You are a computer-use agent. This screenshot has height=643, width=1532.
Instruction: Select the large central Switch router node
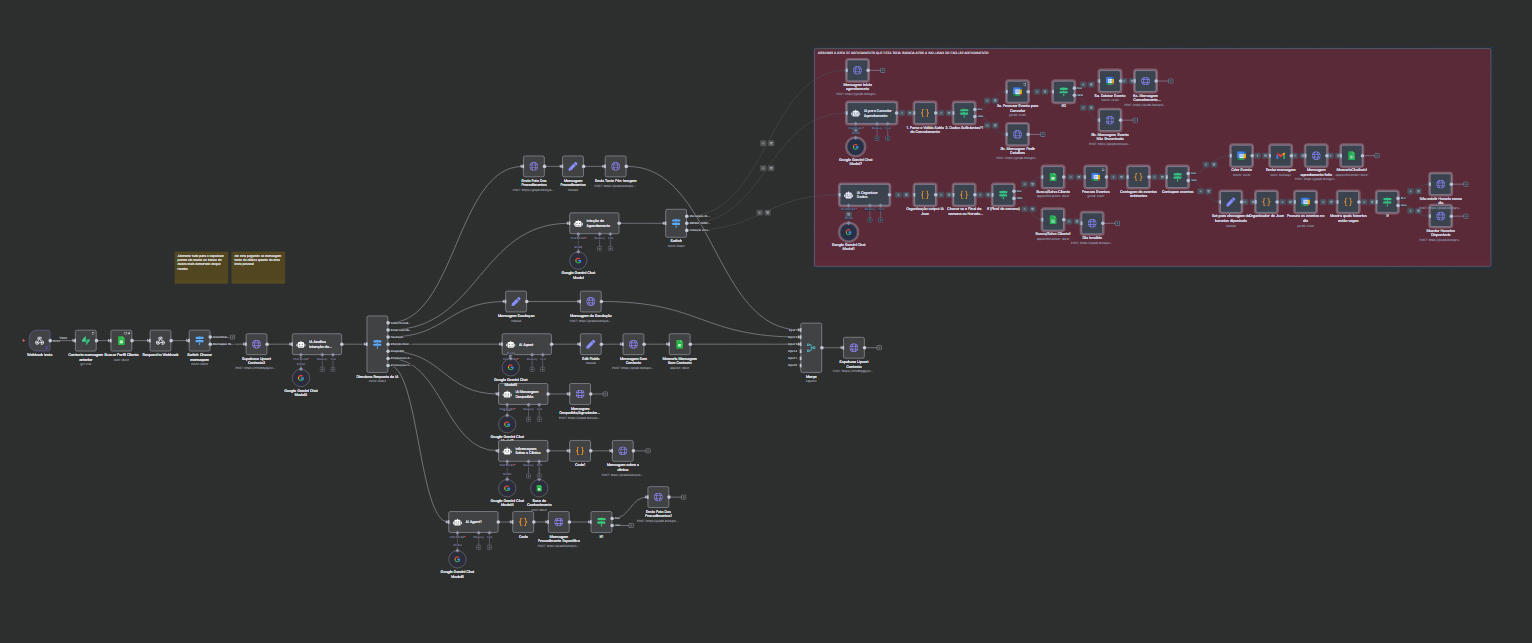pos(377,344)
